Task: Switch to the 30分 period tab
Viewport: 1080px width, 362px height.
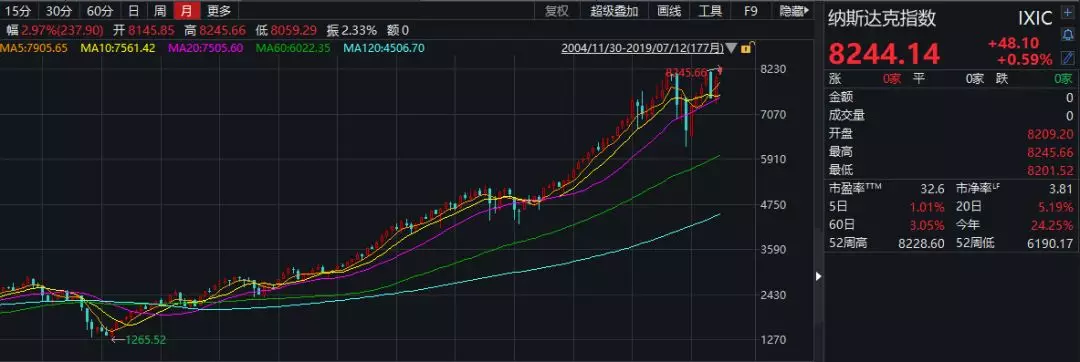Action: (x=59, y=11)
